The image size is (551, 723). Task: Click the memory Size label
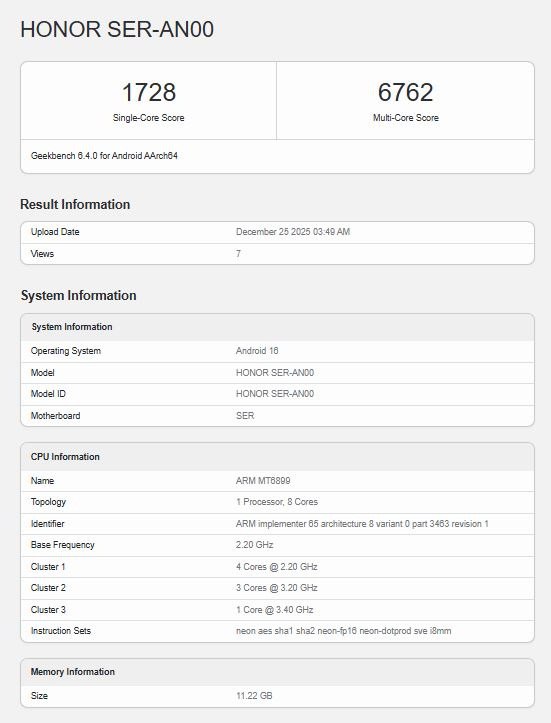[39, 696]
